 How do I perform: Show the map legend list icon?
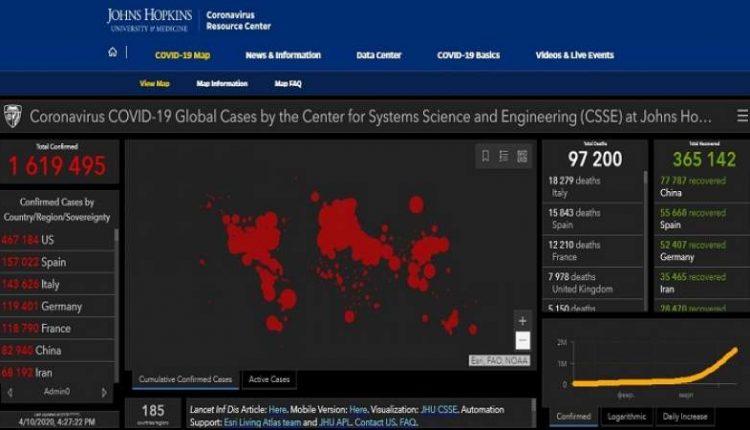[x=504, y=156]
